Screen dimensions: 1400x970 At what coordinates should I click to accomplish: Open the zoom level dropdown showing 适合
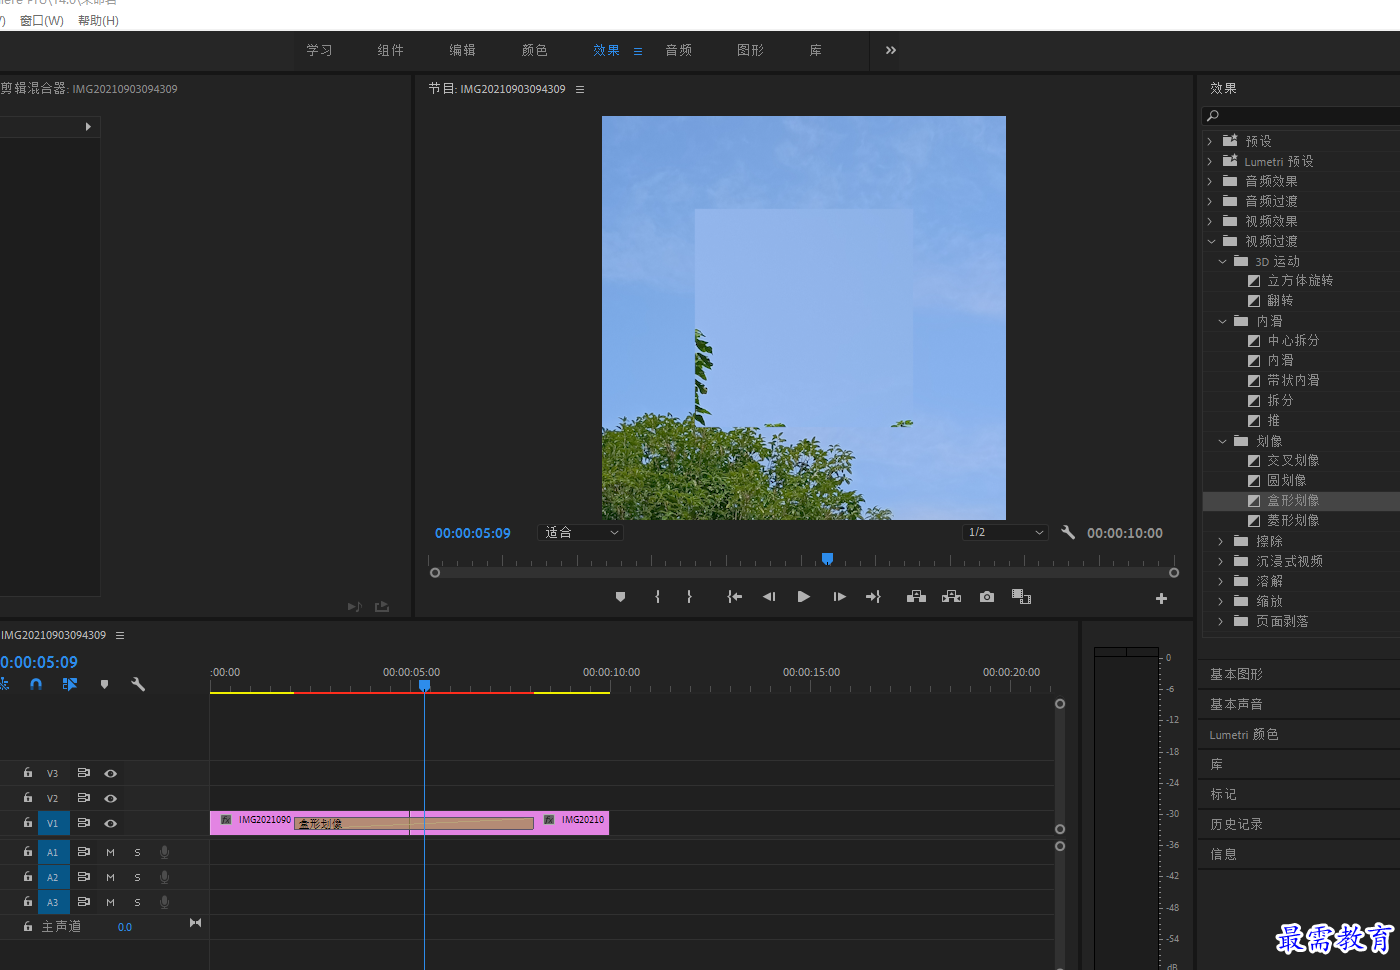point(581,533)
